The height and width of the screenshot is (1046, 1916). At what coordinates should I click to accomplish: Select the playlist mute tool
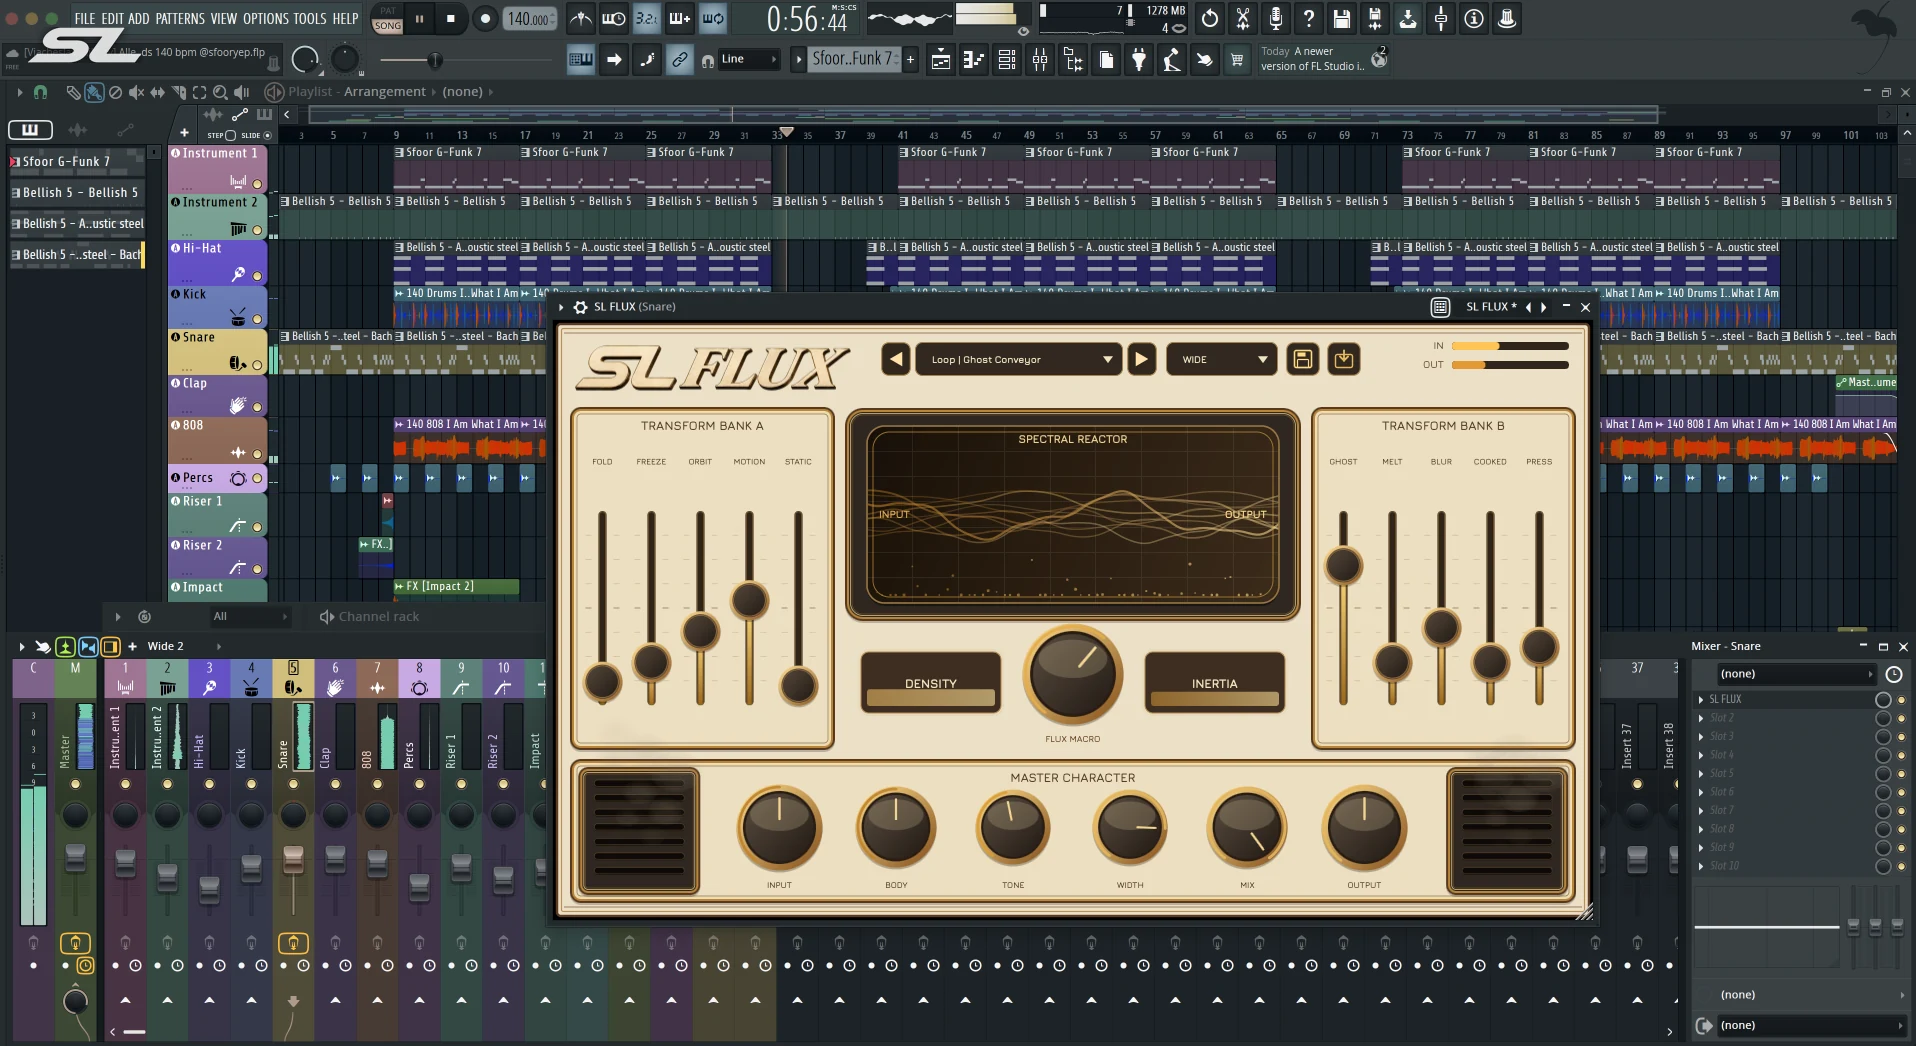coord(136,92)
